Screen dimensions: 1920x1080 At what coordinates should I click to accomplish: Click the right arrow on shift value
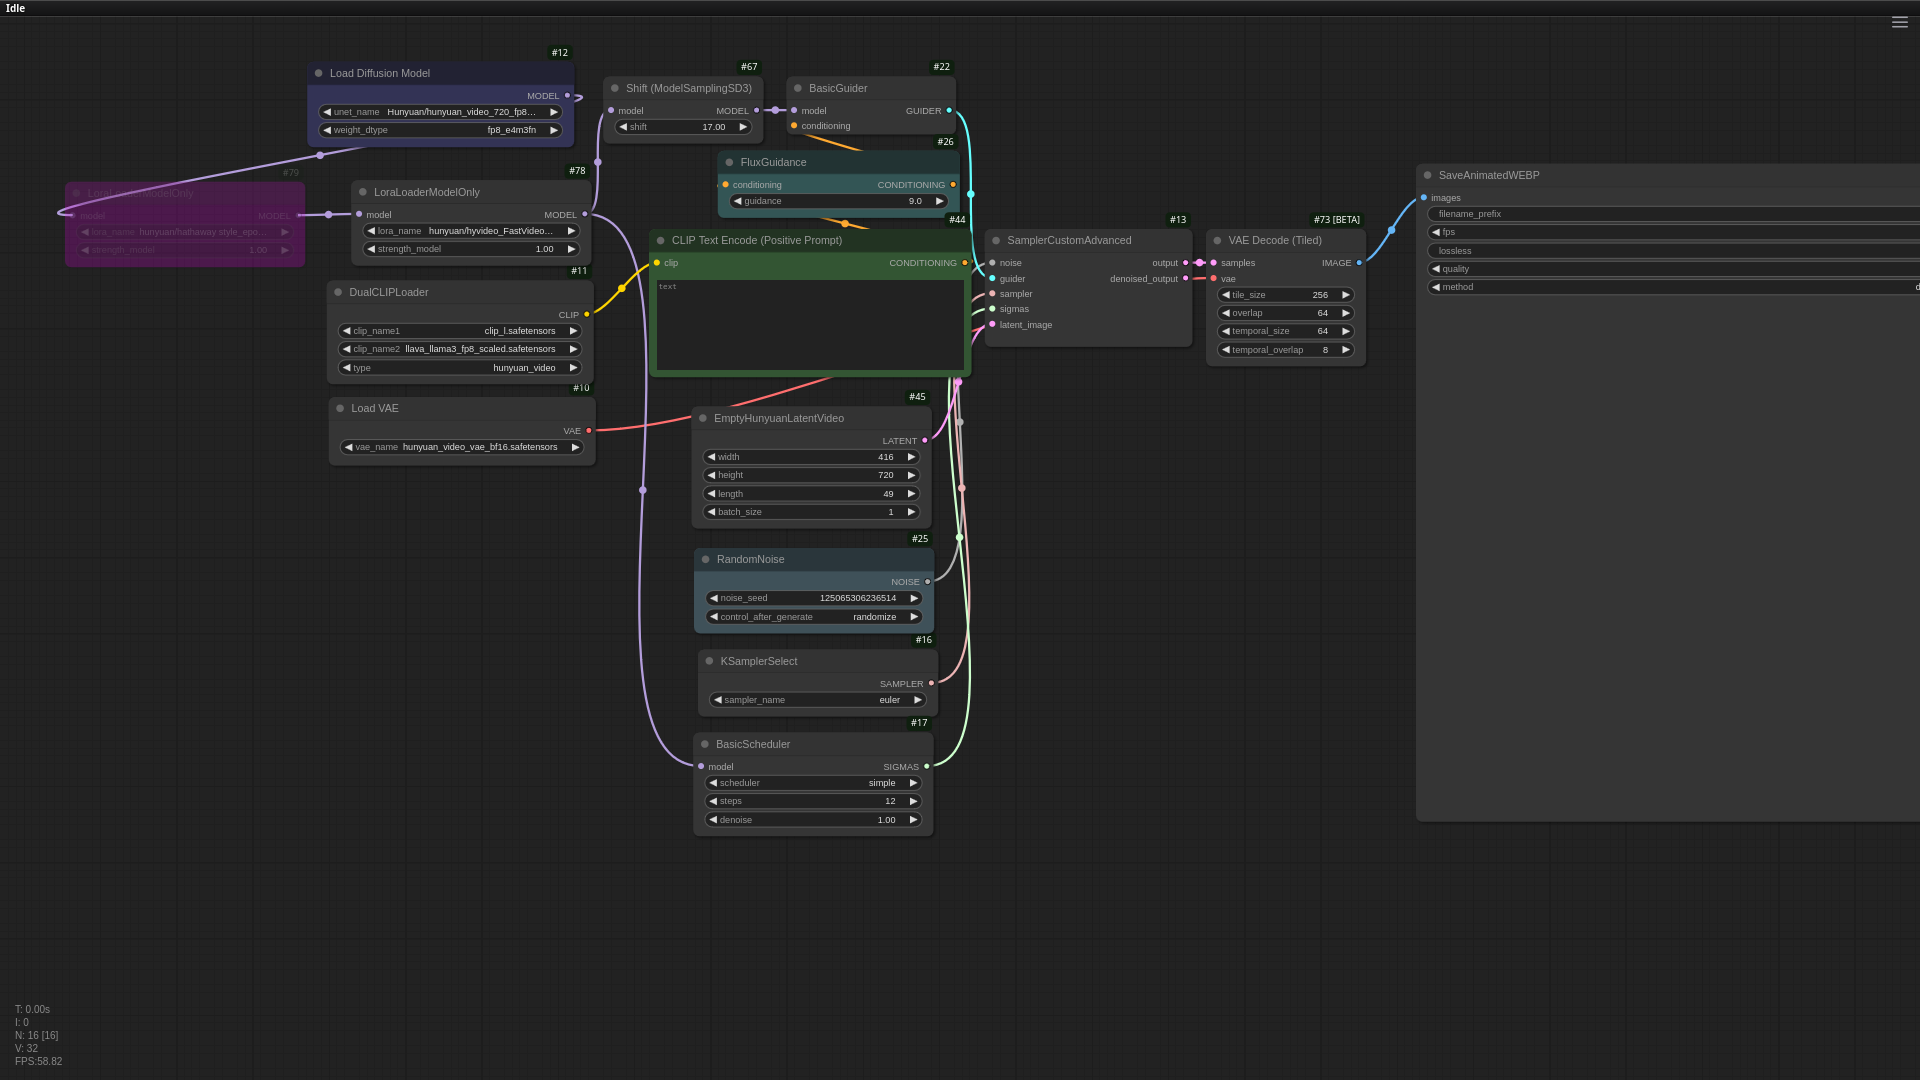pyautogui.click(x=743, y=127)
